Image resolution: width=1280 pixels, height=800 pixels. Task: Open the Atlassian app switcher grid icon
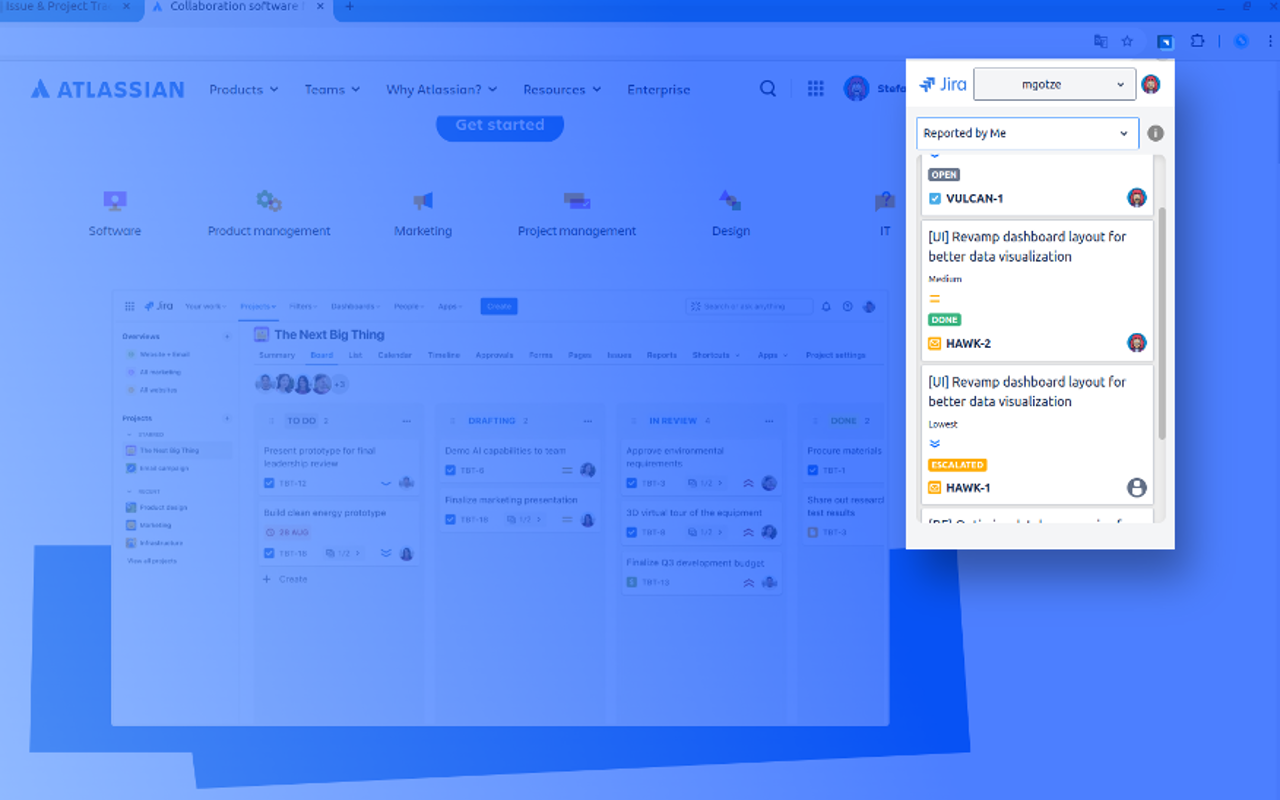tap(816, 89)
